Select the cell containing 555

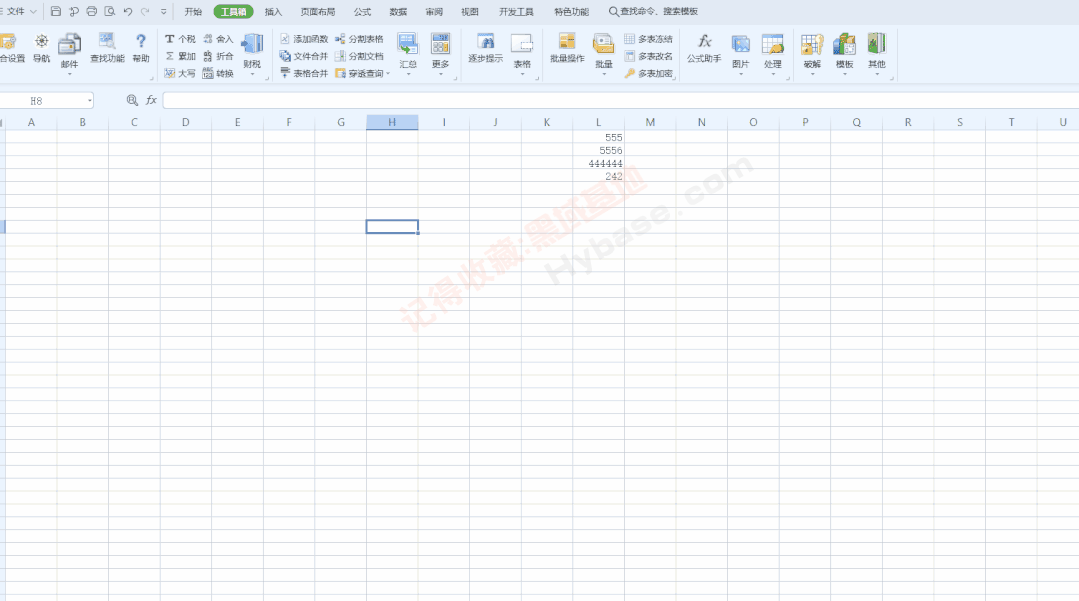tap(599, 137)
